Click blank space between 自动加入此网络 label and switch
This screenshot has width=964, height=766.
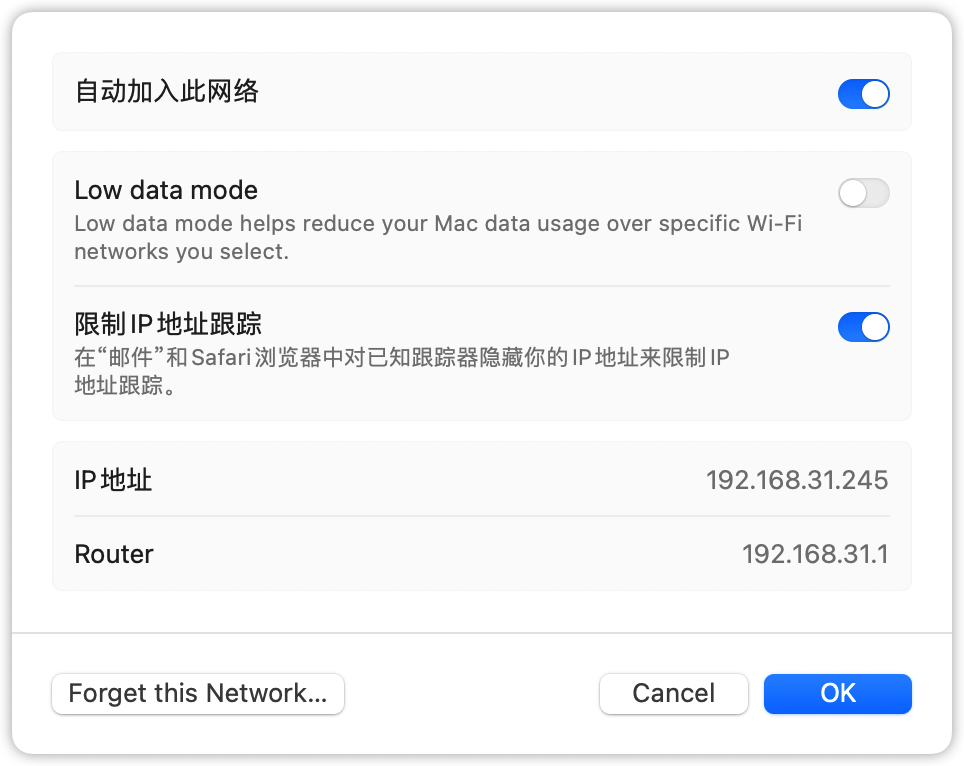click(x=548, y=93)
